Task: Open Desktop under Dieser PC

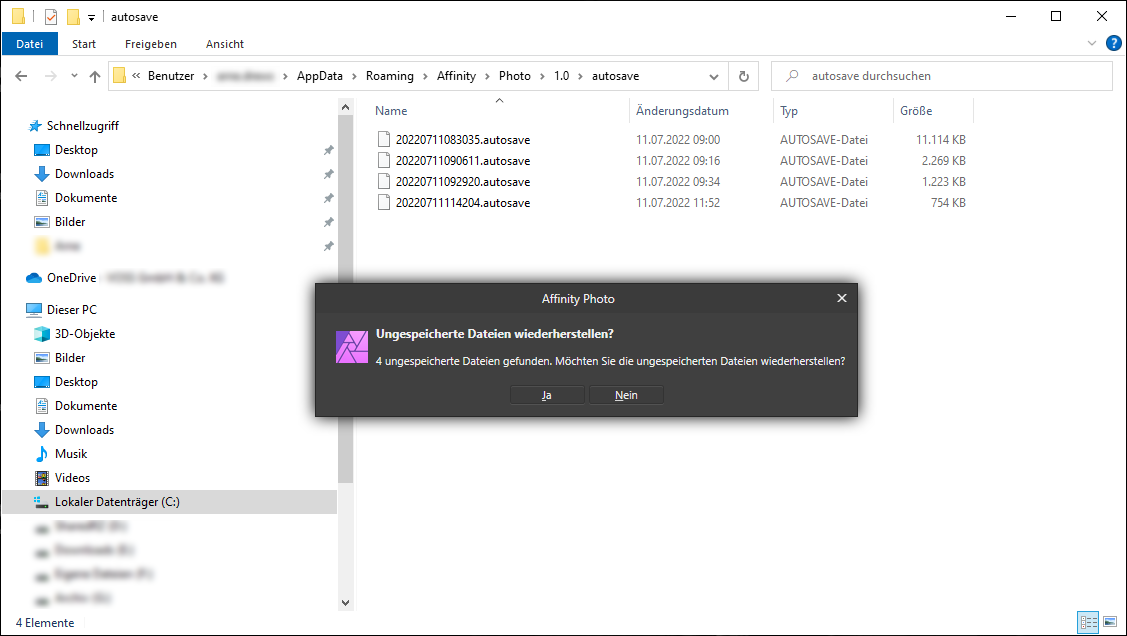Action: tap(76, 382)
